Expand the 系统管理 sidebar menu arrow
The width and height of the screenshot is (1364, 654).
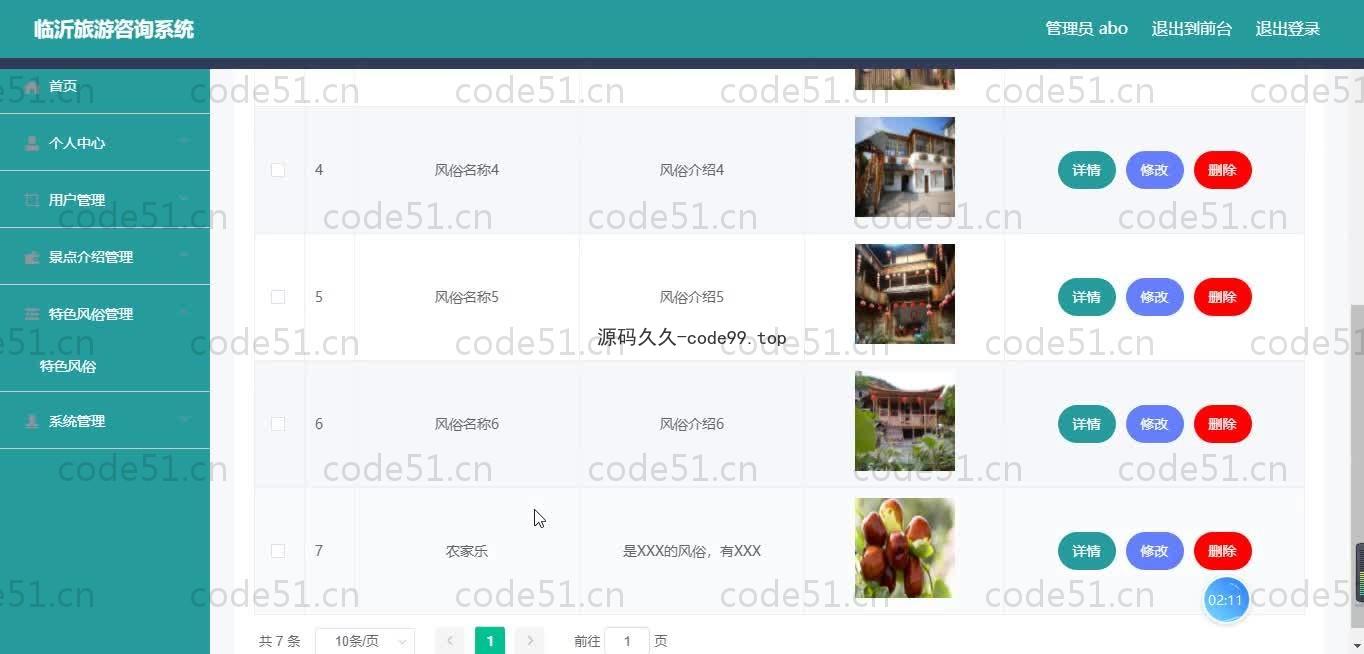(x=184, y=420)
